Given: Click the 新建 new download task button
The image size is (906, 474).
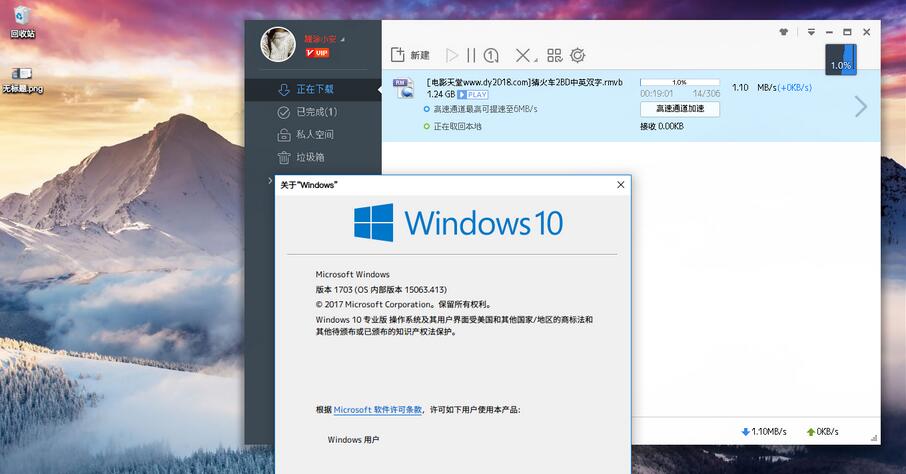Looking at the screenshot, I should pos(410,55).
